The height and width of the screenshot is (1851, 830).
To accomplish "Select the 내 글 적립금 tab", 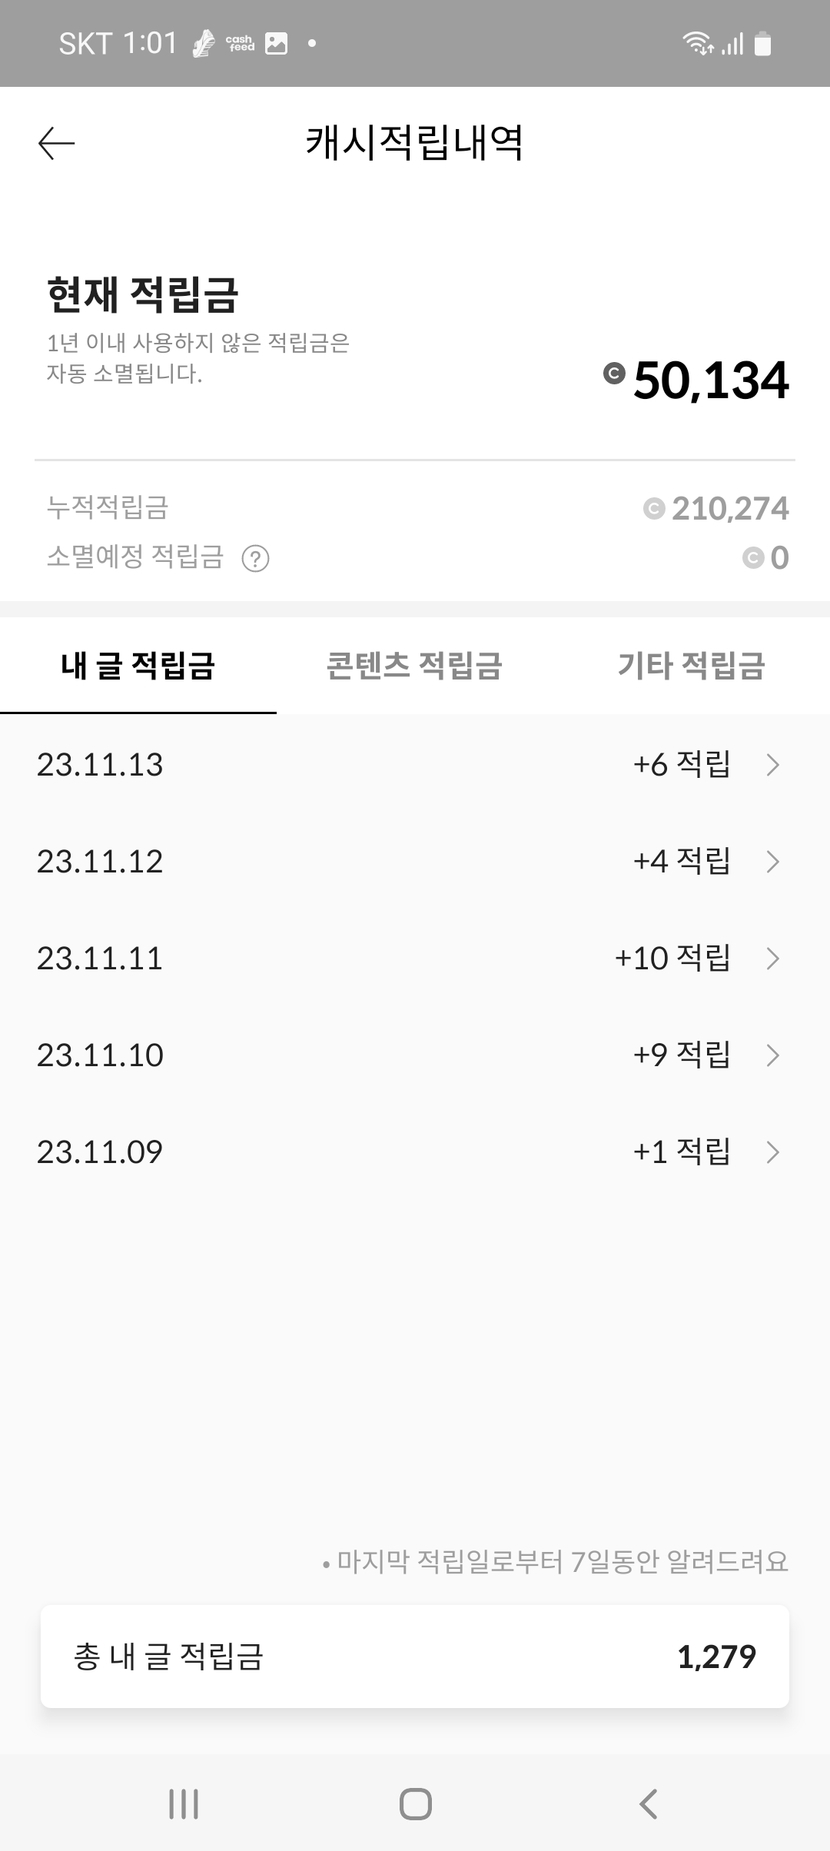I will pyautogui.click(x=138, y=666).
